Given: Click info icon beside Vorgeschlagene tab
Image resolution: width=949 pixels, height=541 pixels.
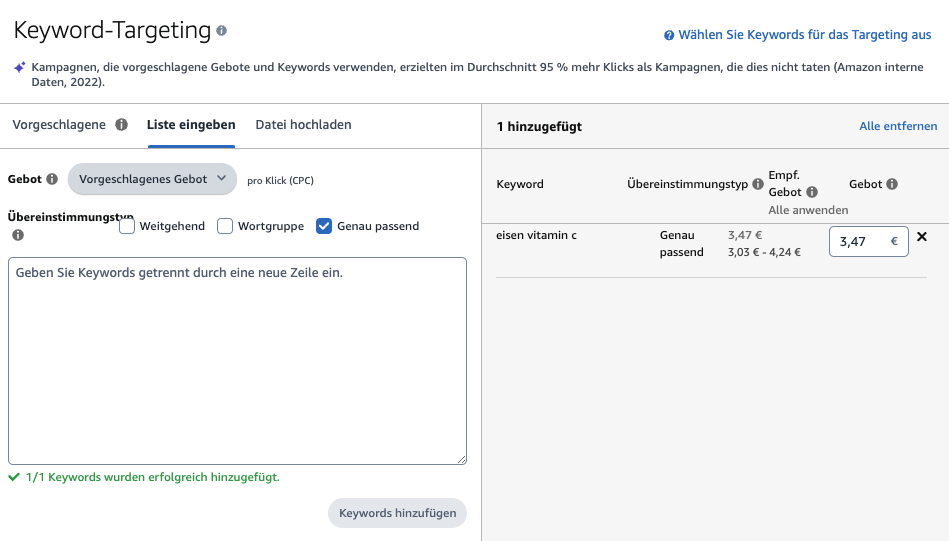Looking at the screenshot, I should point(122,125).
